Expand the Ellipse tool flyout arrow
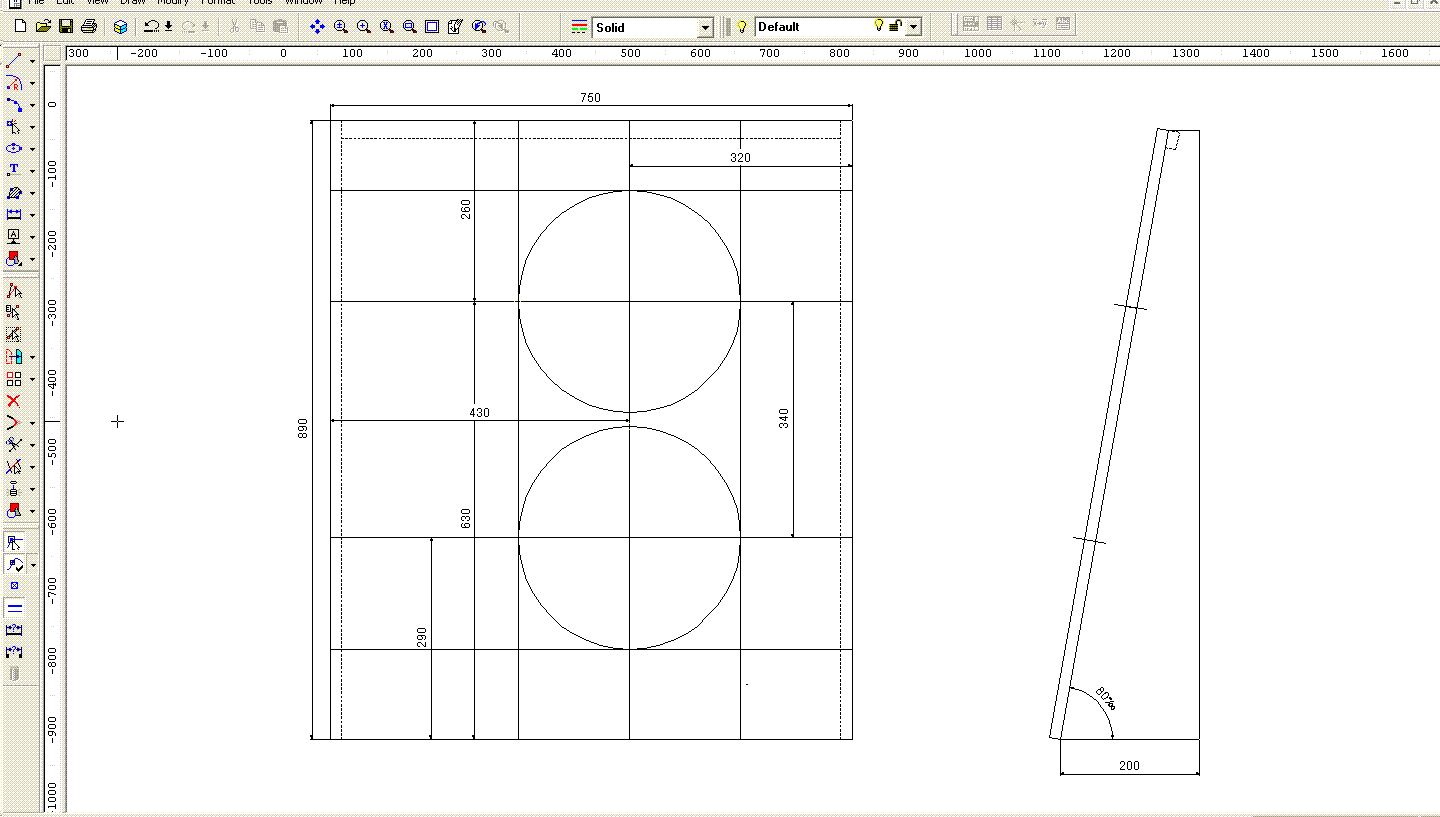The image size is (1440, 817). [32, 149]
